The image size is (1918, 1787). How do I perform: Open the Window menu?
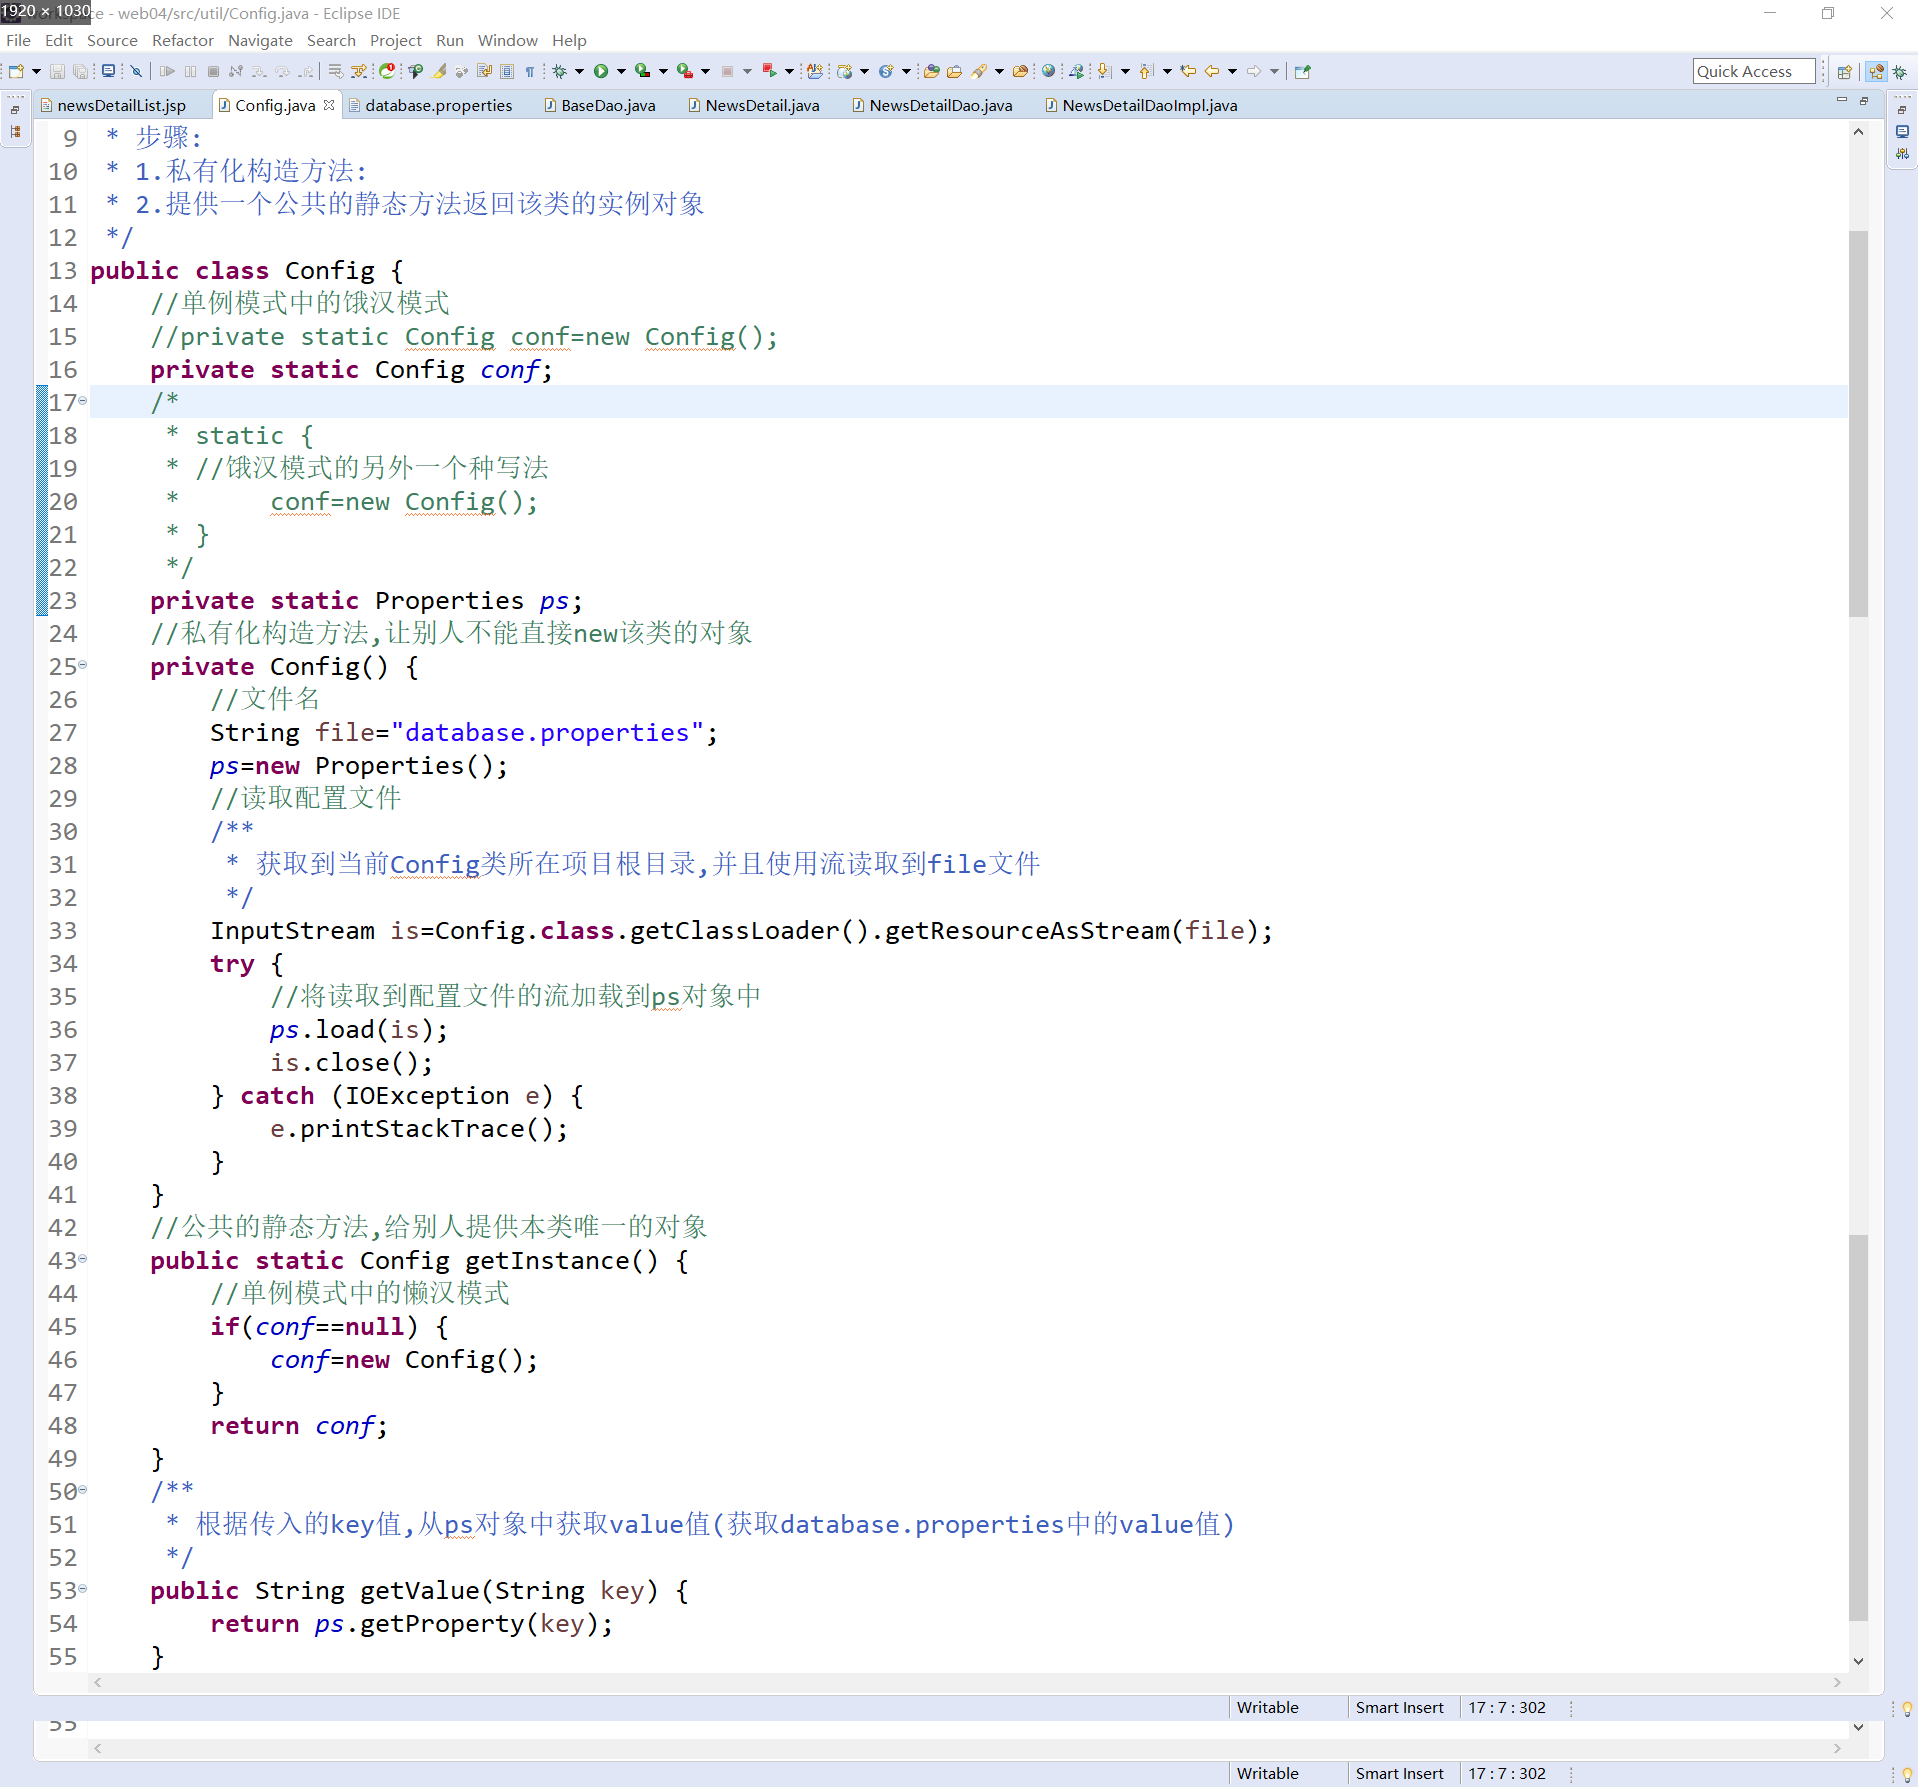[x=507, y=40]
